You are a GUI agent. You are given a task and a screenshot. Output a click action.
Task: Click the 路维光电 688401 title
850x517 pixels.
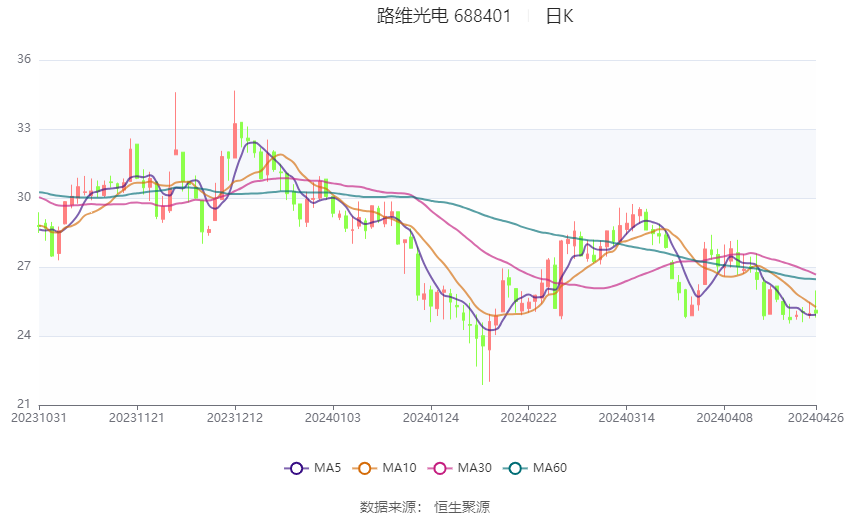(444, 16)
